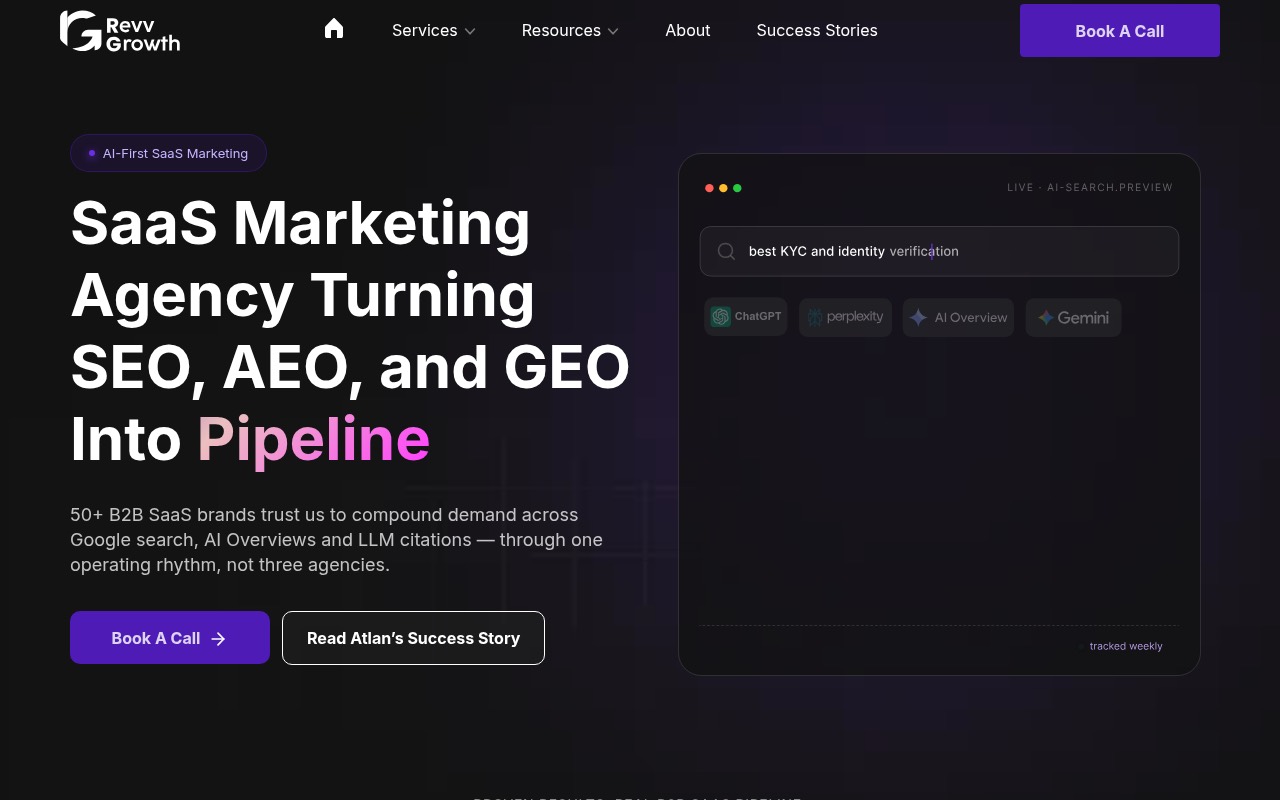1280x800 pixels.
Task: Open the Success Stories page
Action: (x=817, y=30)
